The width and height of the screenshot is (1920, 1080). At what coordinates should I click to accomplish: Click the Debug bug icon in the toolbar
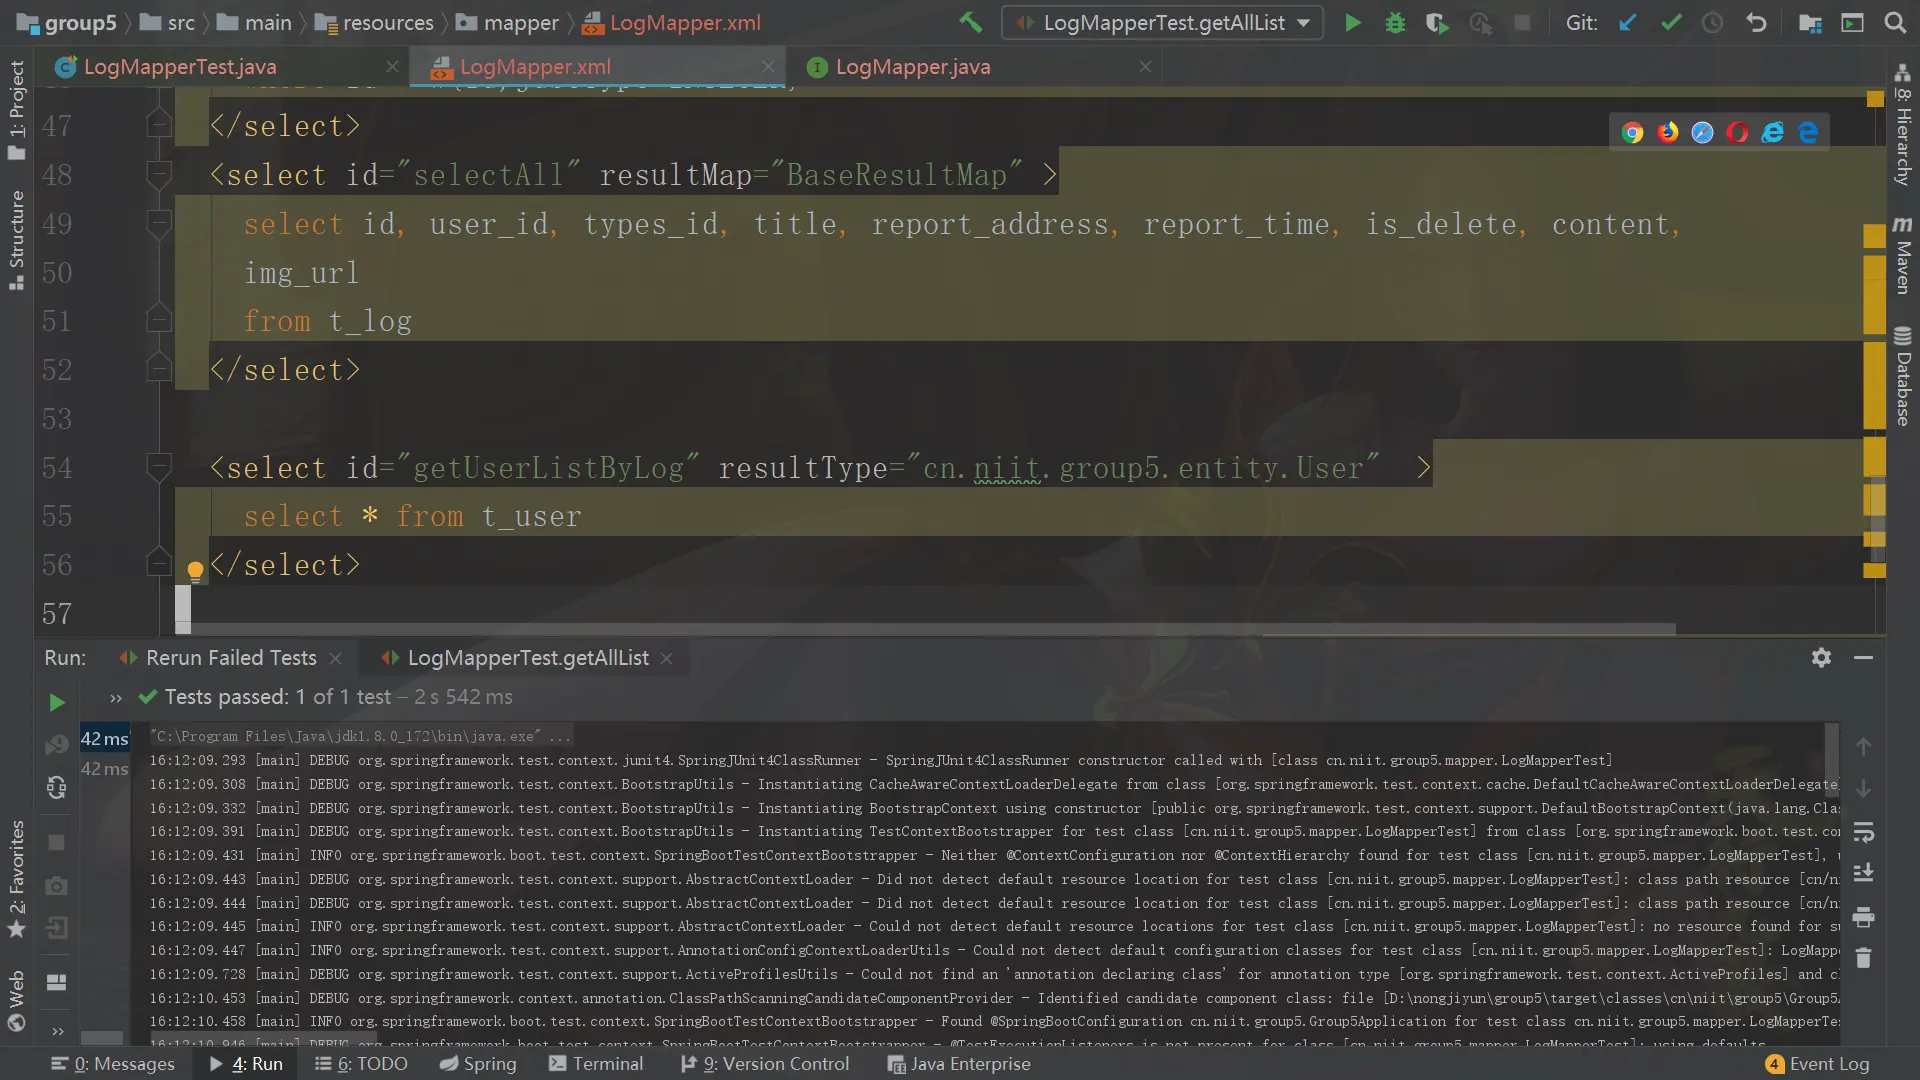1395,22
